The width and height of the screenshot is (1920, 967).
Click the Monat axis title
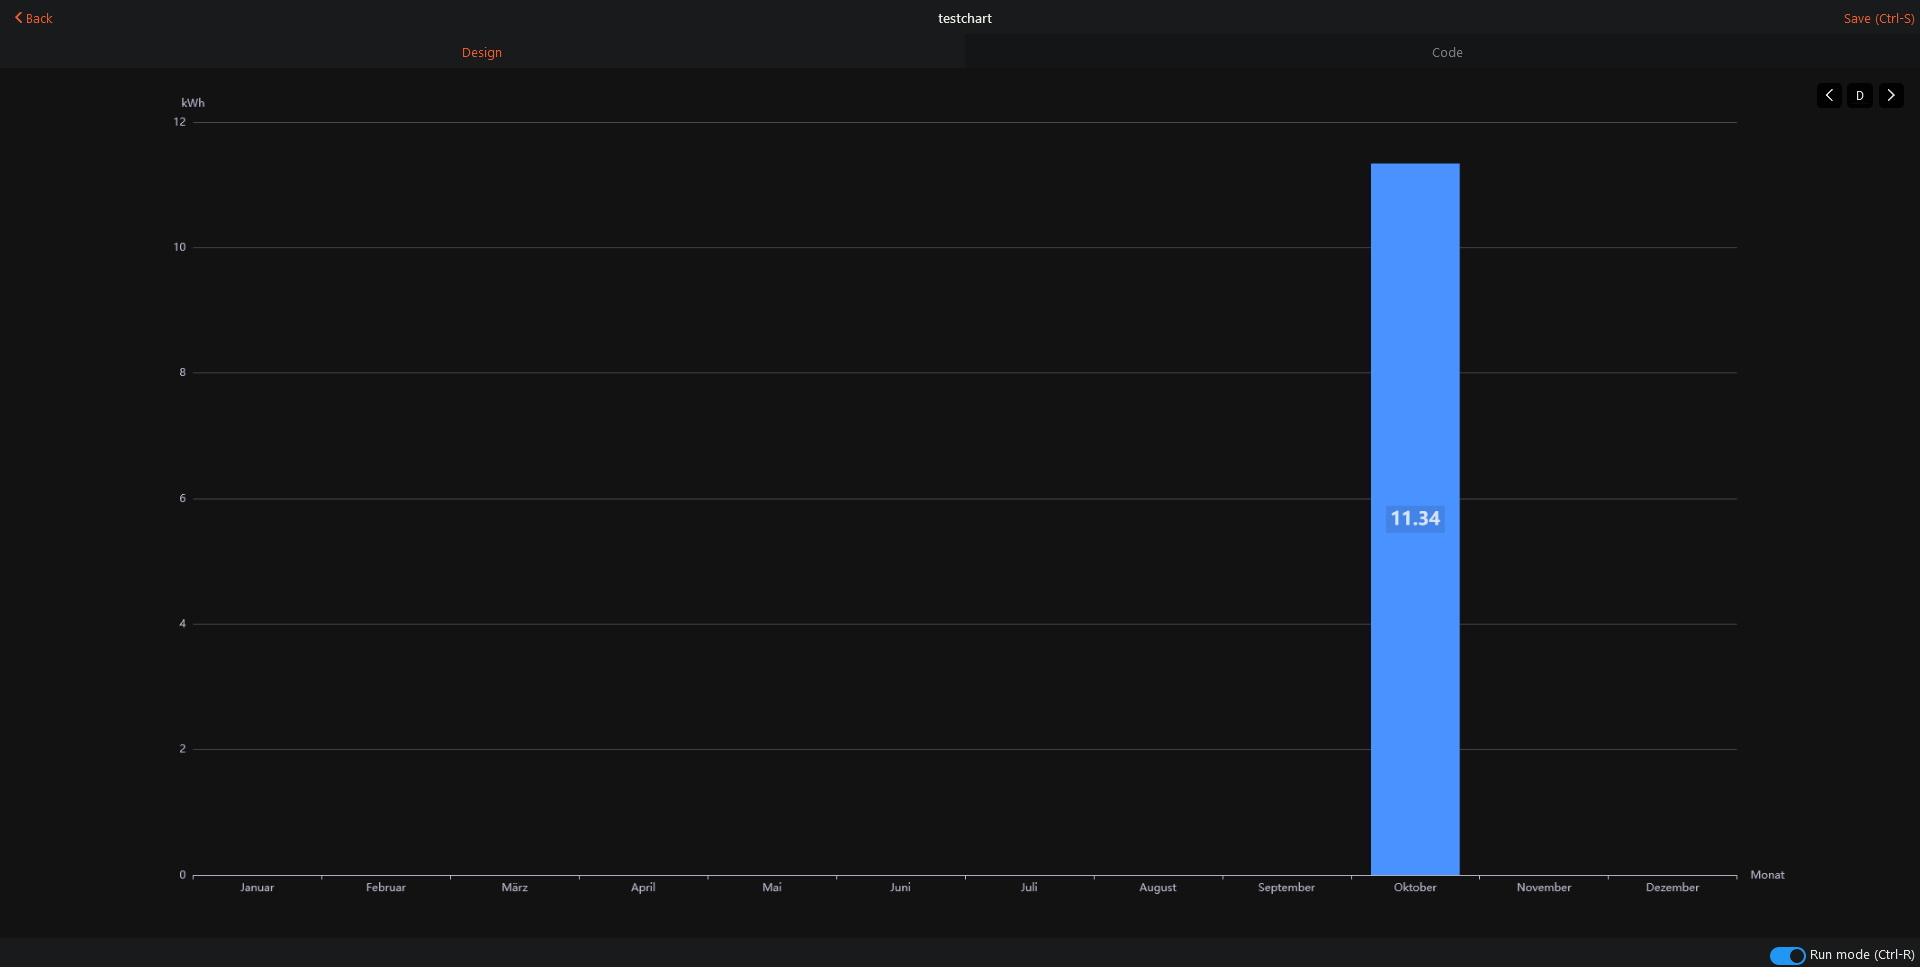1767,875
